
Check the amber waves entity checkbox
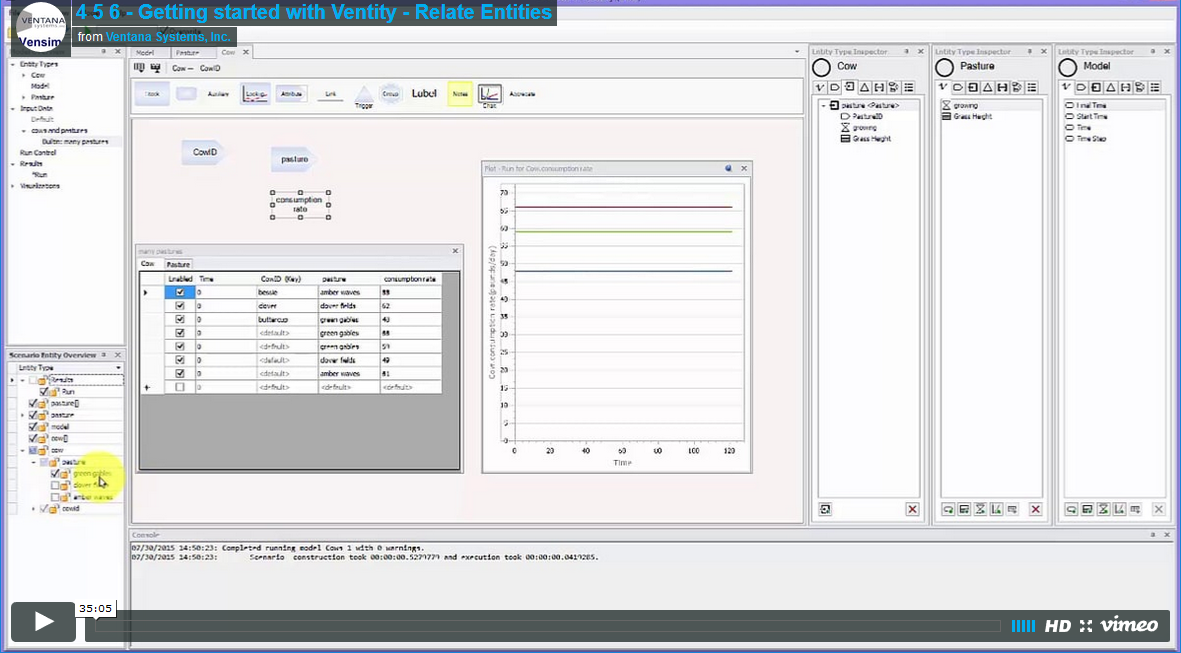[55, 497]
